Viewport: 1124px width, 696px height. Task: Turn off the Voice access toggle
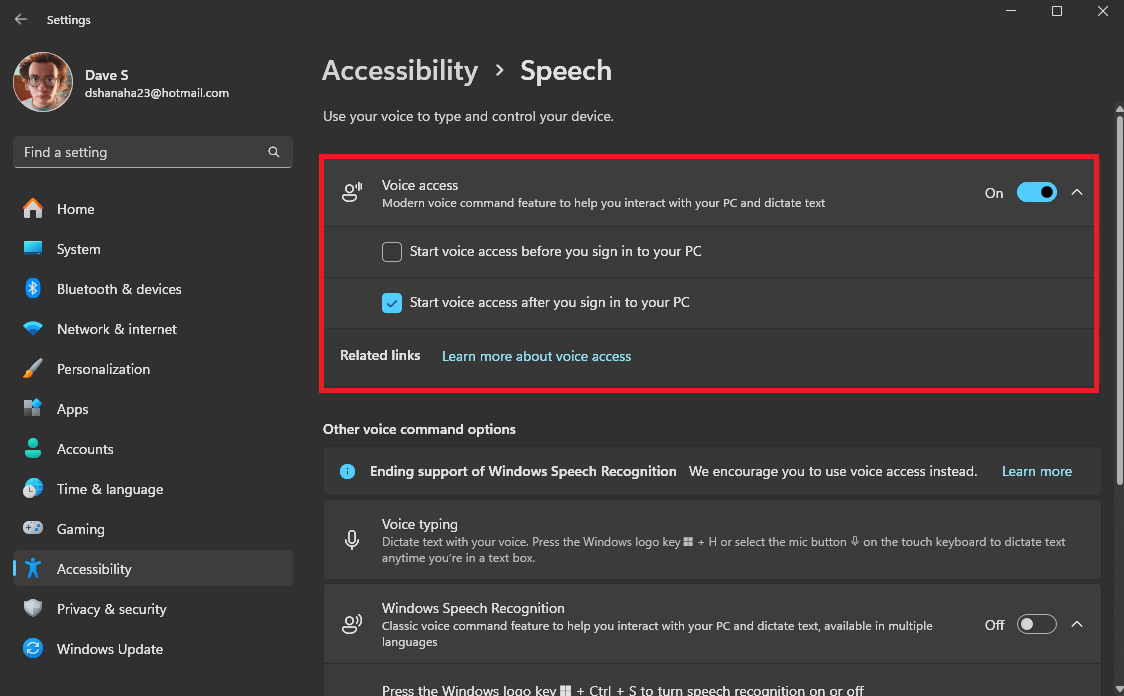point(1038,192)
